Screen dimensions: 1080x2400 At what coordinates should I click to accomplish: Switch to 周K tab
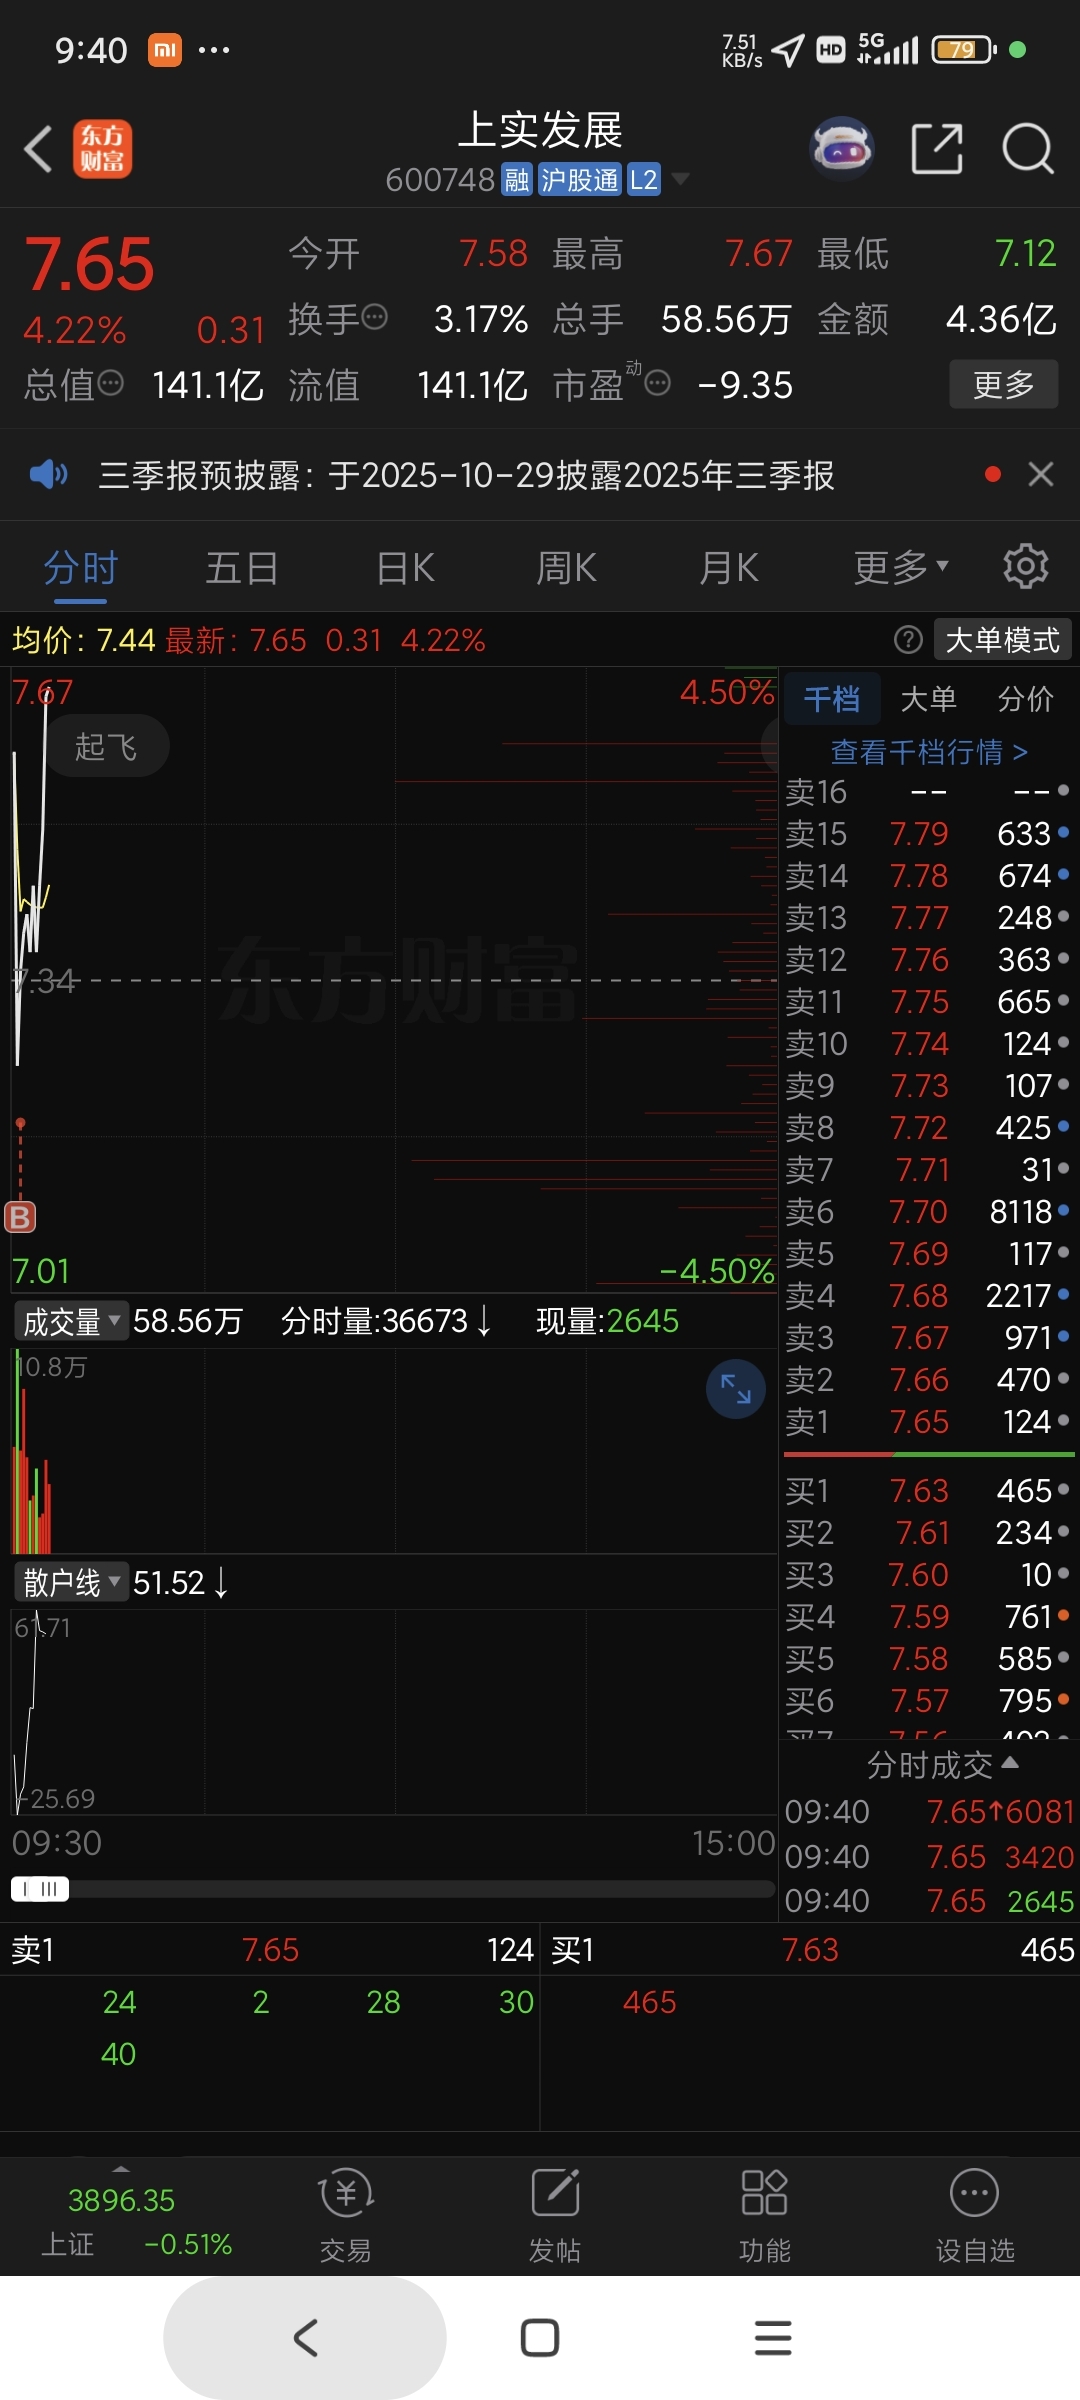(x=566, y=568)
